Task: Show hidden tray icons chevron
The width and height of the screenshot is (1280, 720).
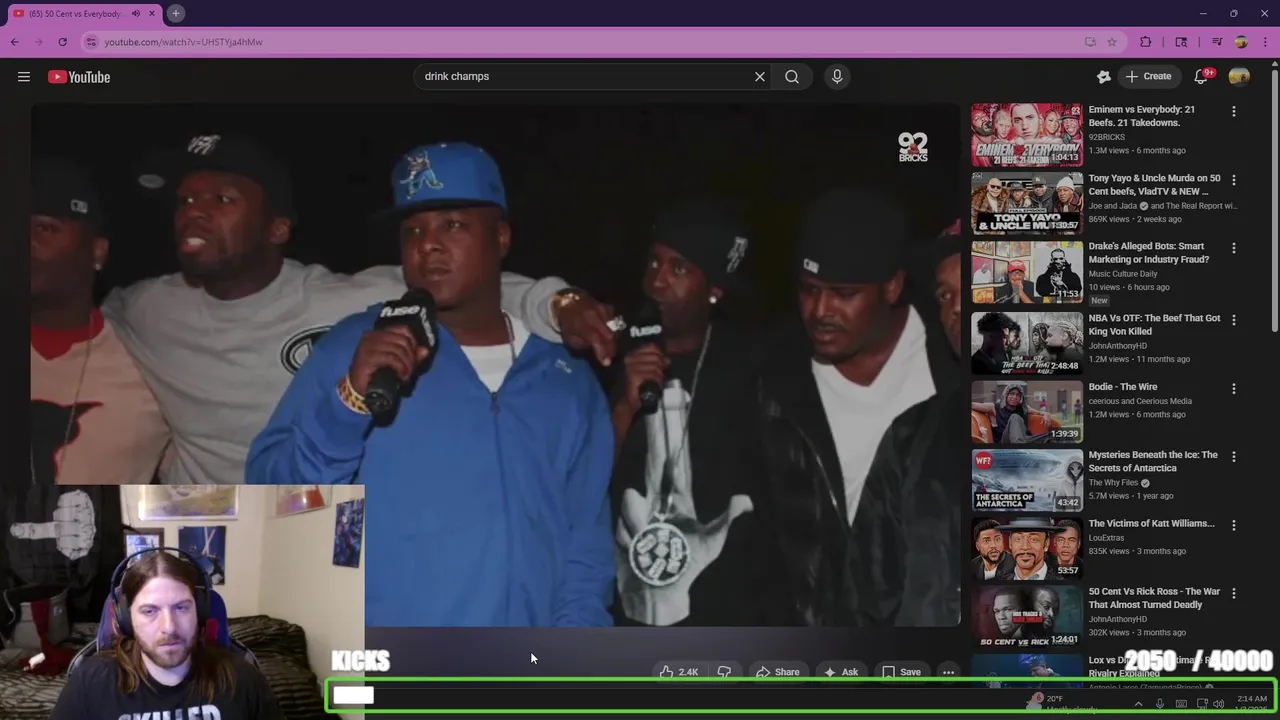Action: point(1138,704)
